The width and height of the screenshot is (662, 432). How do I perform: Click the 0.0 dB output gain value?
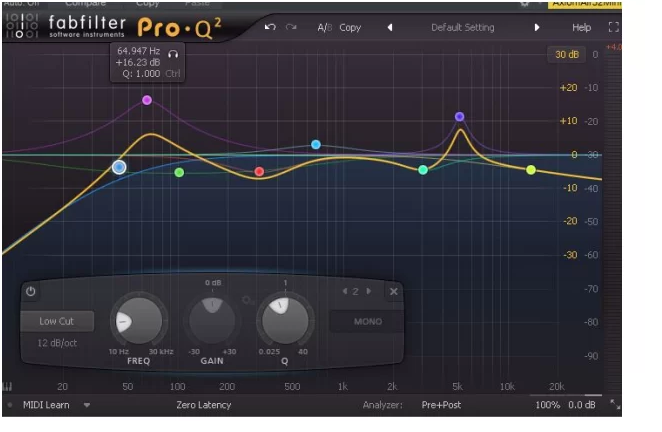click(x=582, y=405)
